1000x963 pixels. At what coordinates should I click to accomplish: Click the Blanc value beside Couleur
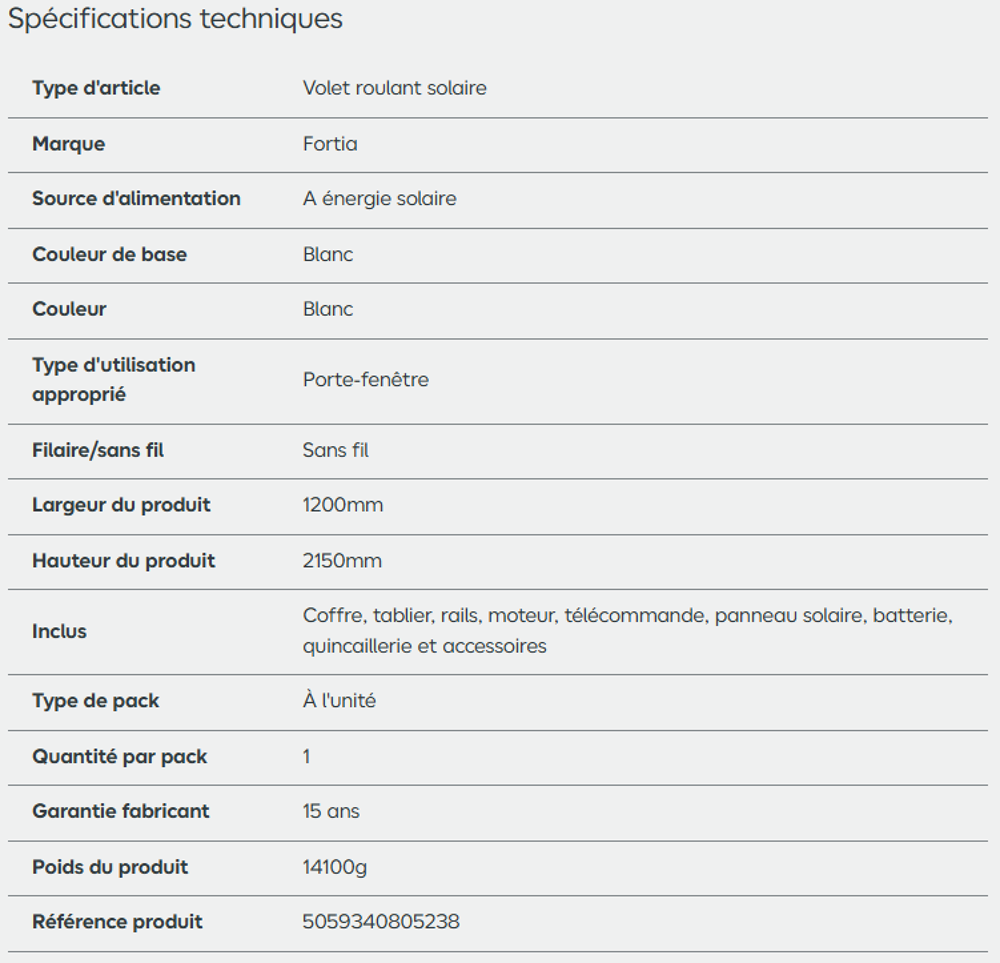coord(328,309)
